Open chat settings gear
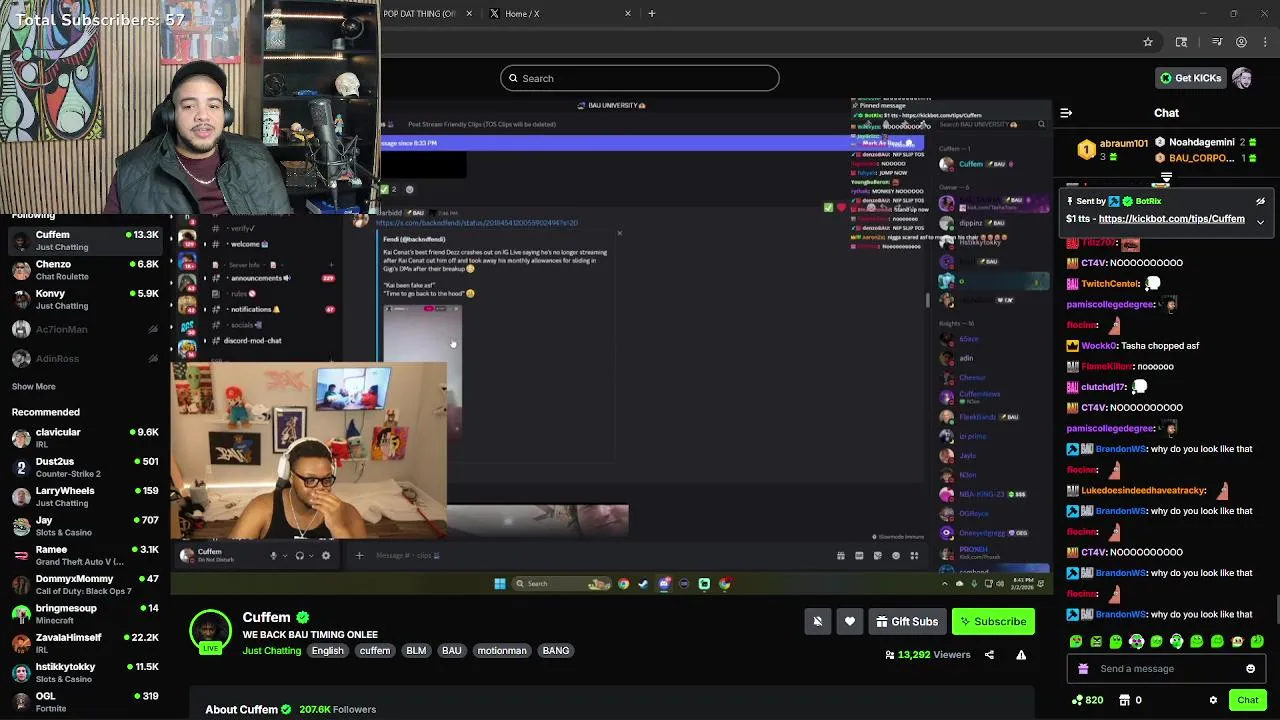 1213,700
